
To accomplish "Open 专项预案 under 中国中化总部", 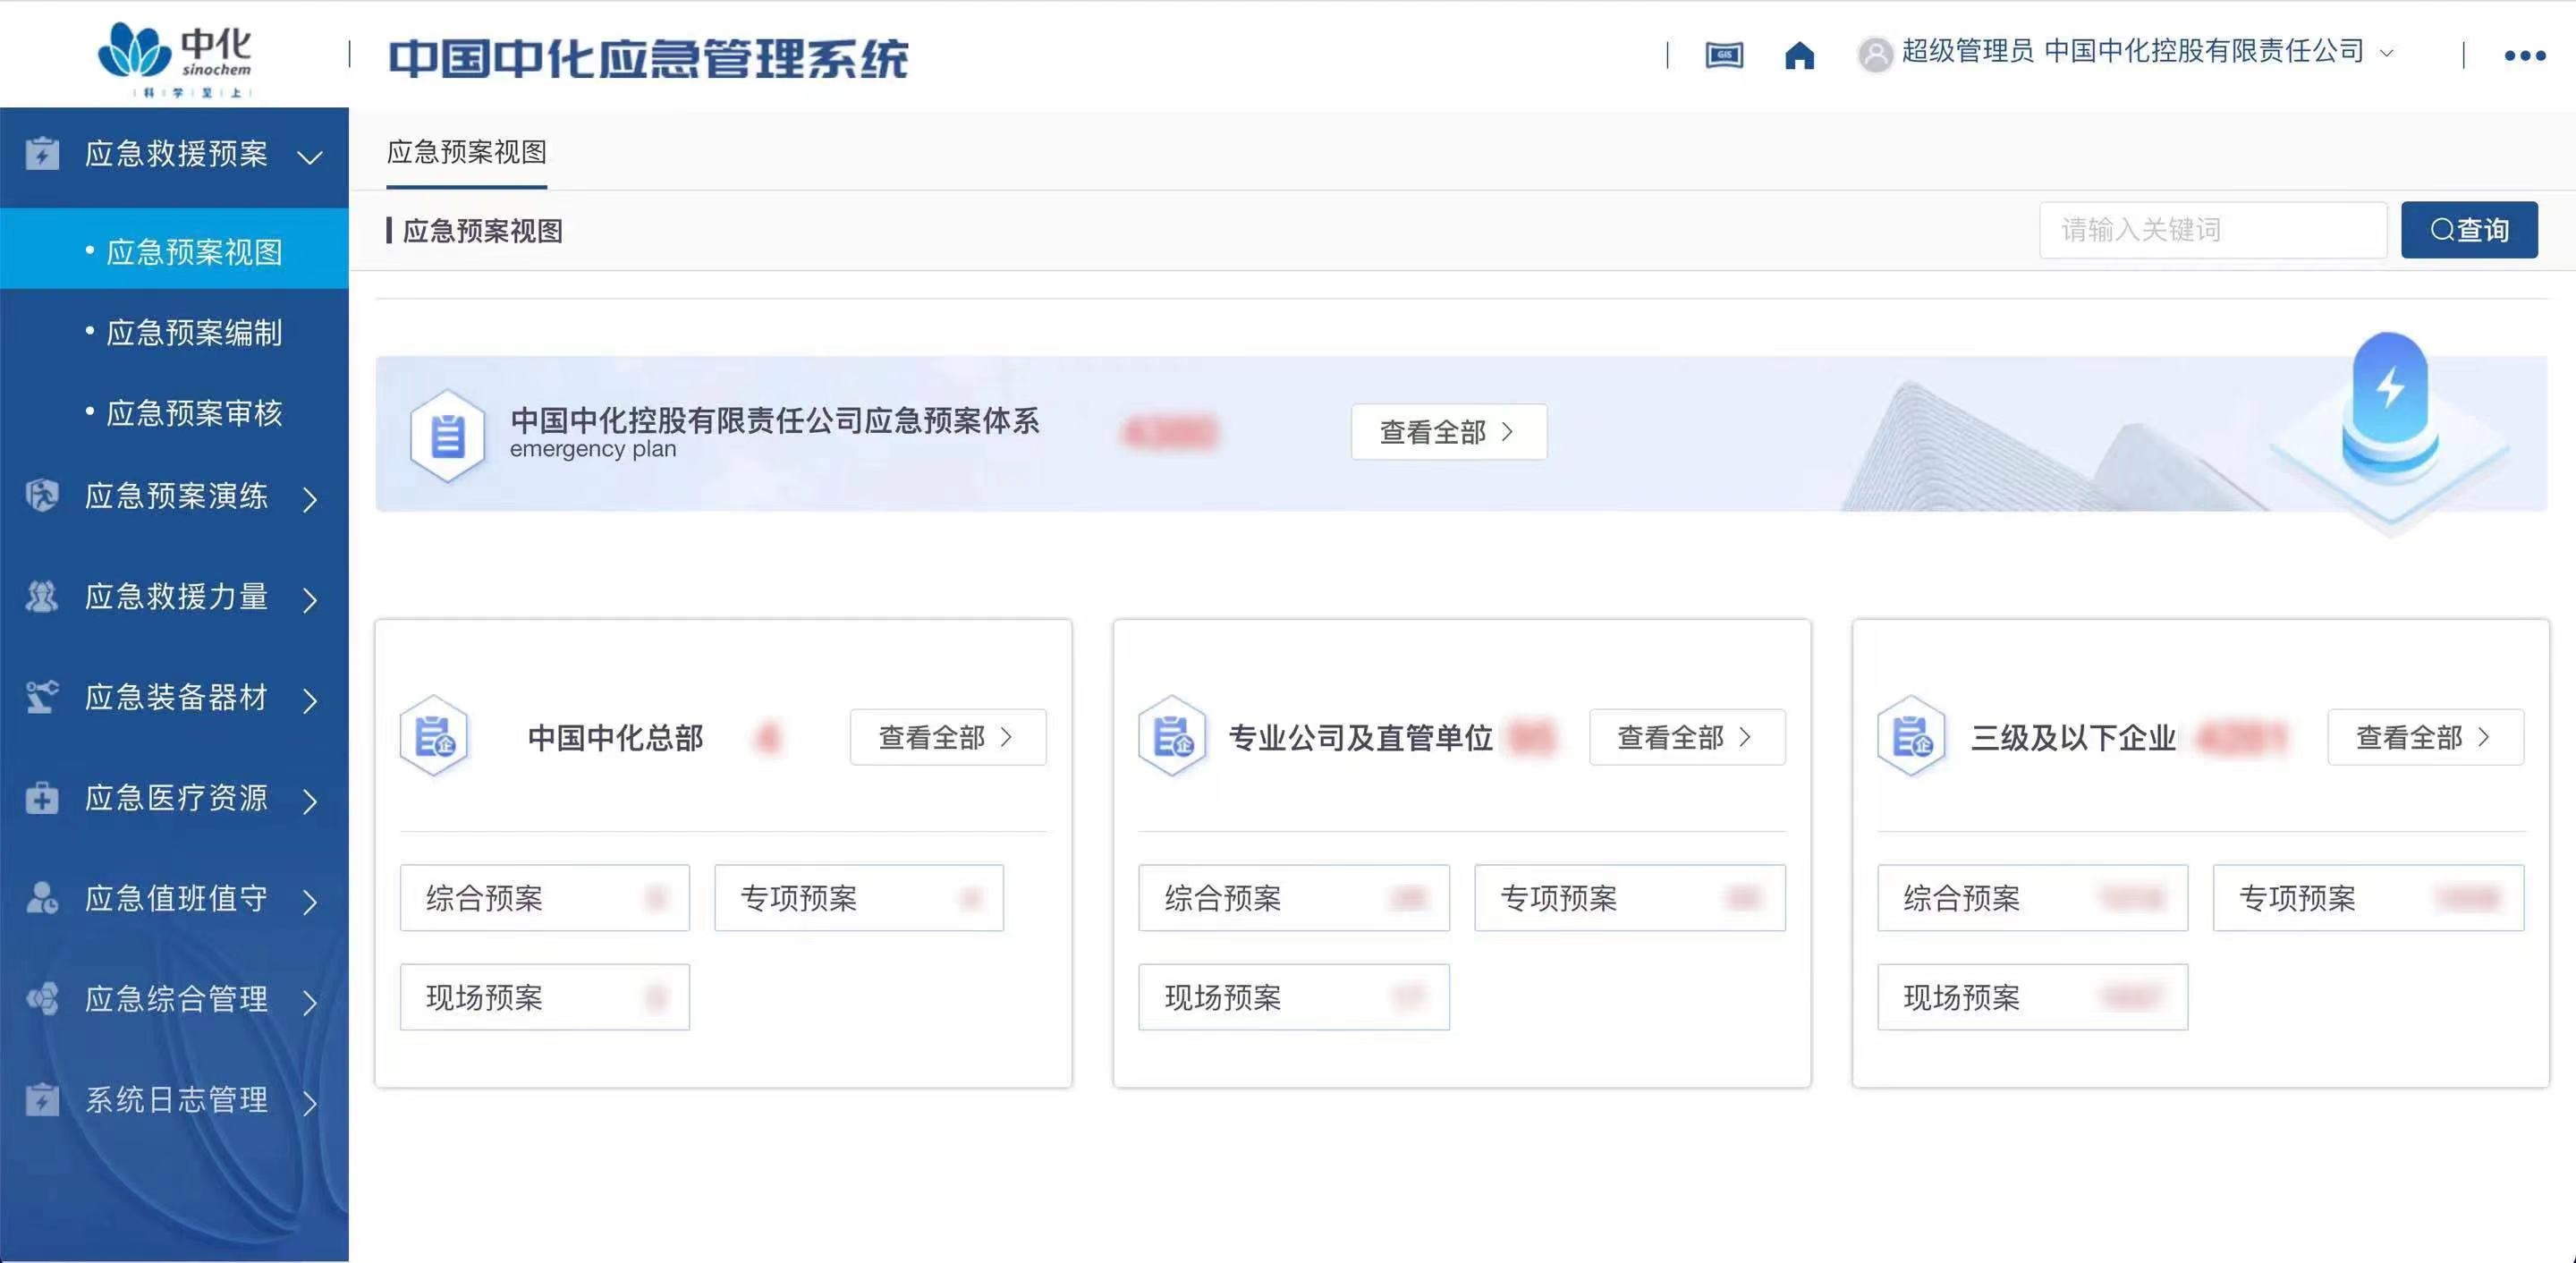I will (x=859, y=898).
